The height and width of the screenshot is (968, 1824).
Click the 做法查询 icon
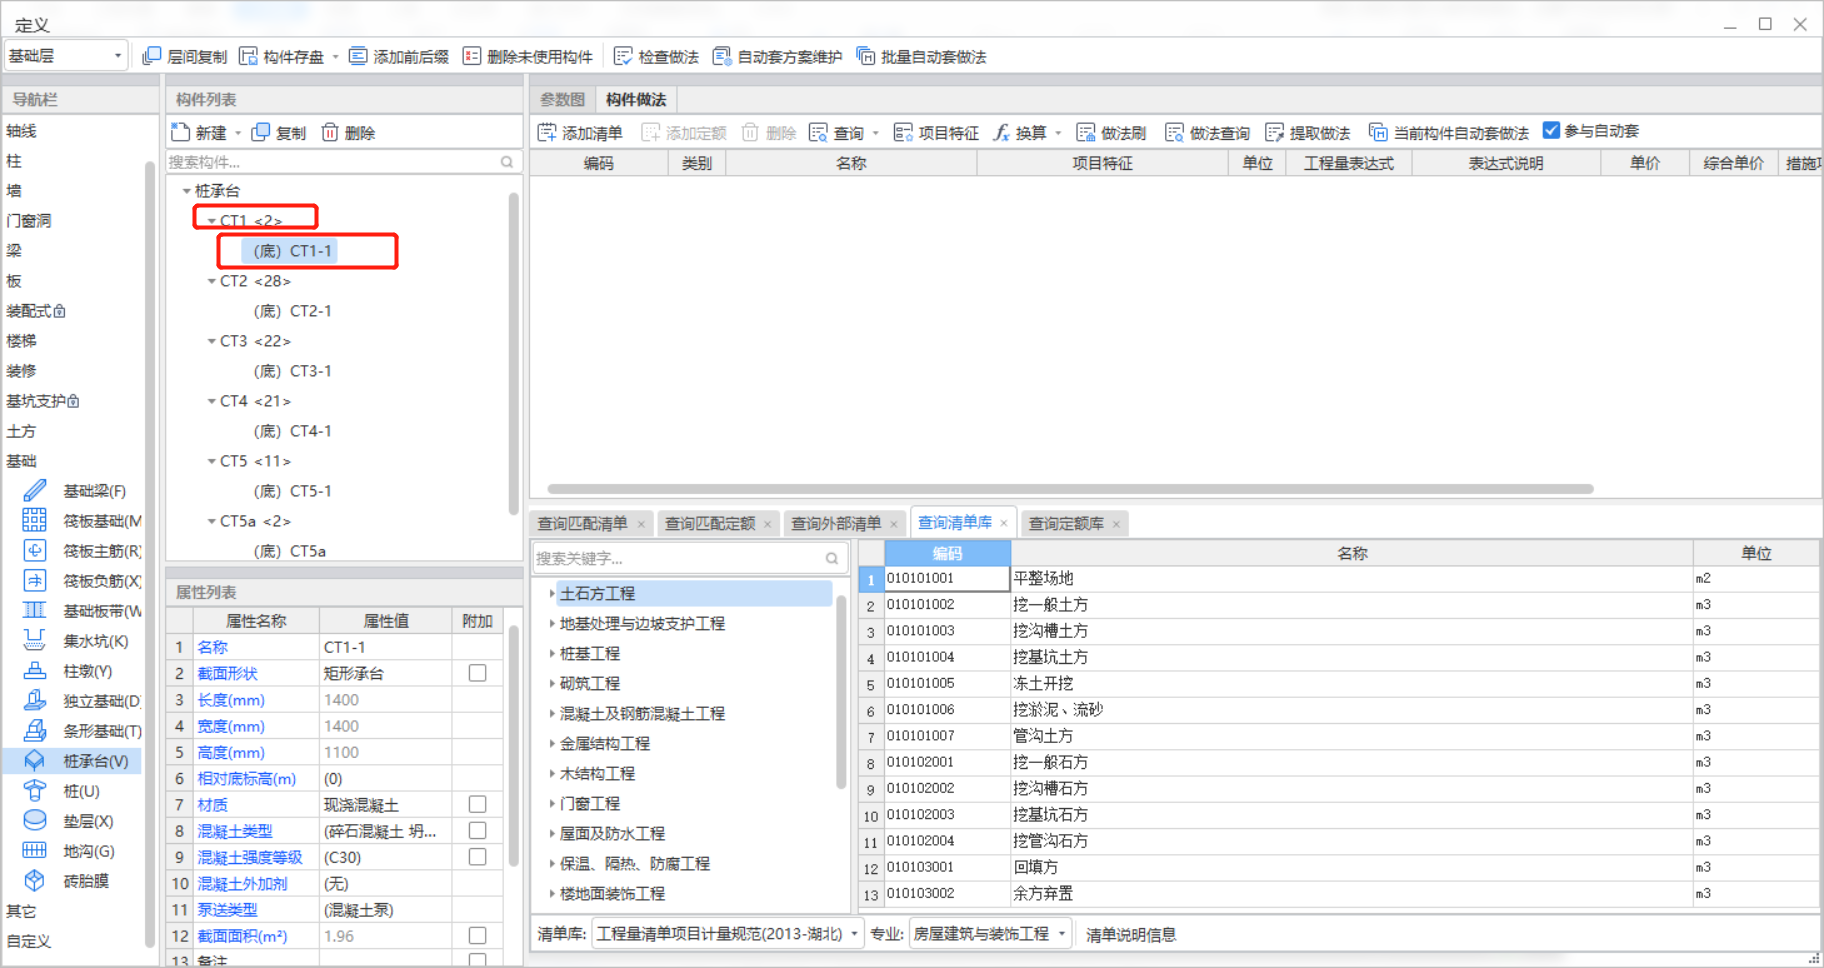click(x=1175, y=132)
